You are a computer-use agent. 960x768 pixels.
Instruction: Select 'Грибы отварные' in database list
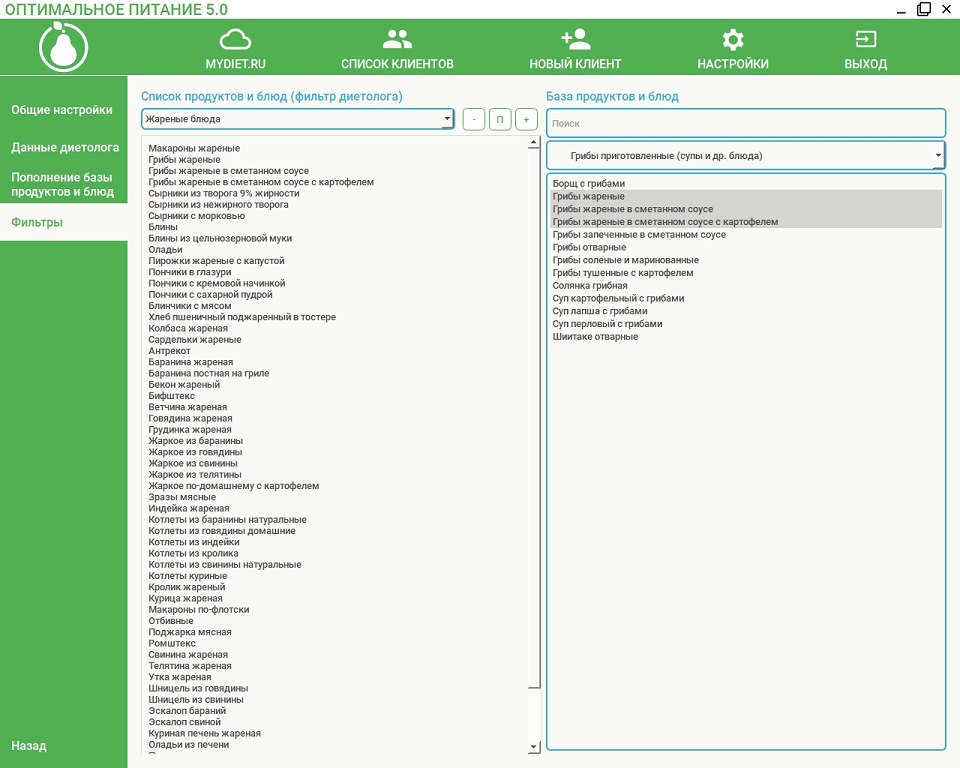point(589,247)
